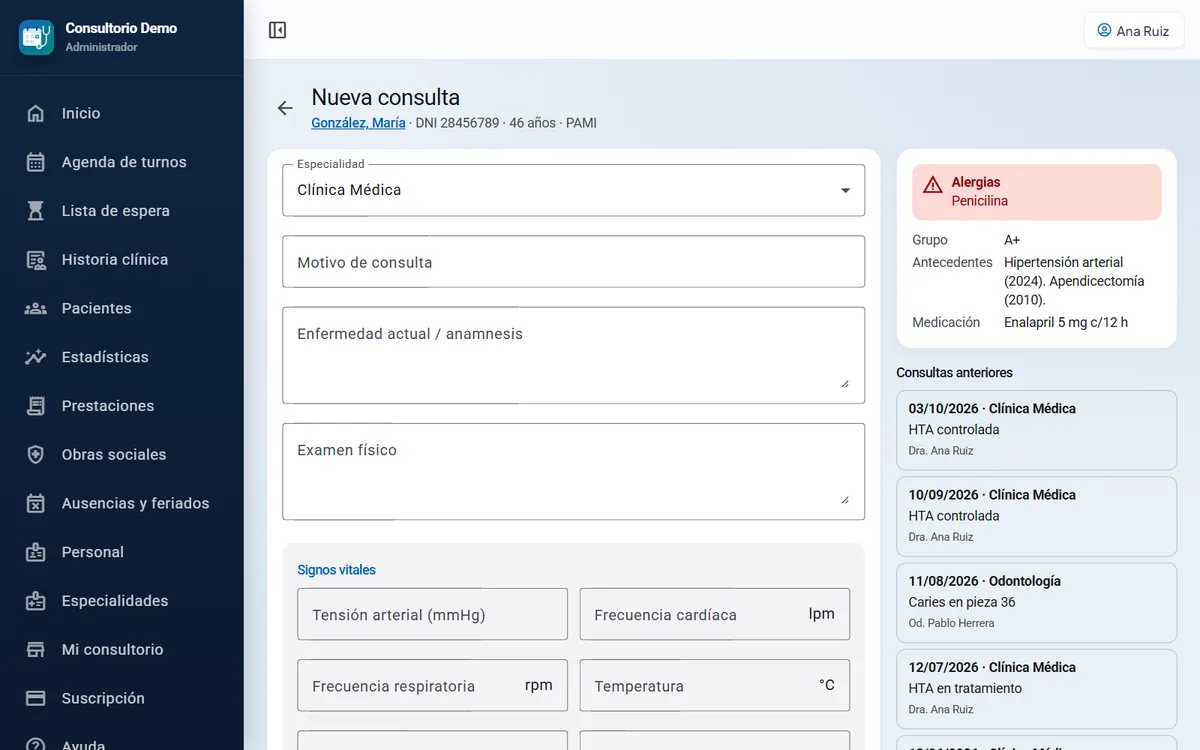
Task: Click the Ana Ruiz user button
Action: coord(1134,30)
